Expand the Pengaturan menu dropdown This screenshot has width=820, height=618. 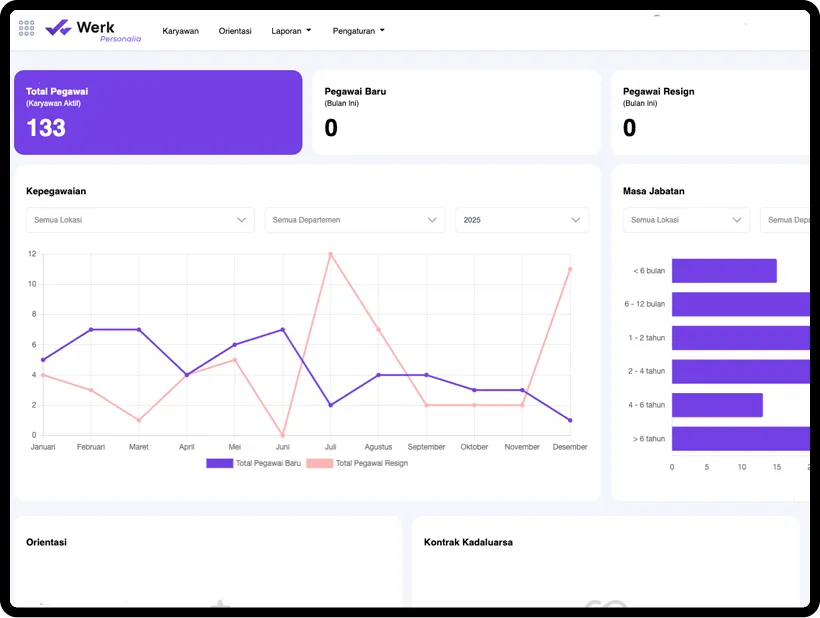coord(358,31)
